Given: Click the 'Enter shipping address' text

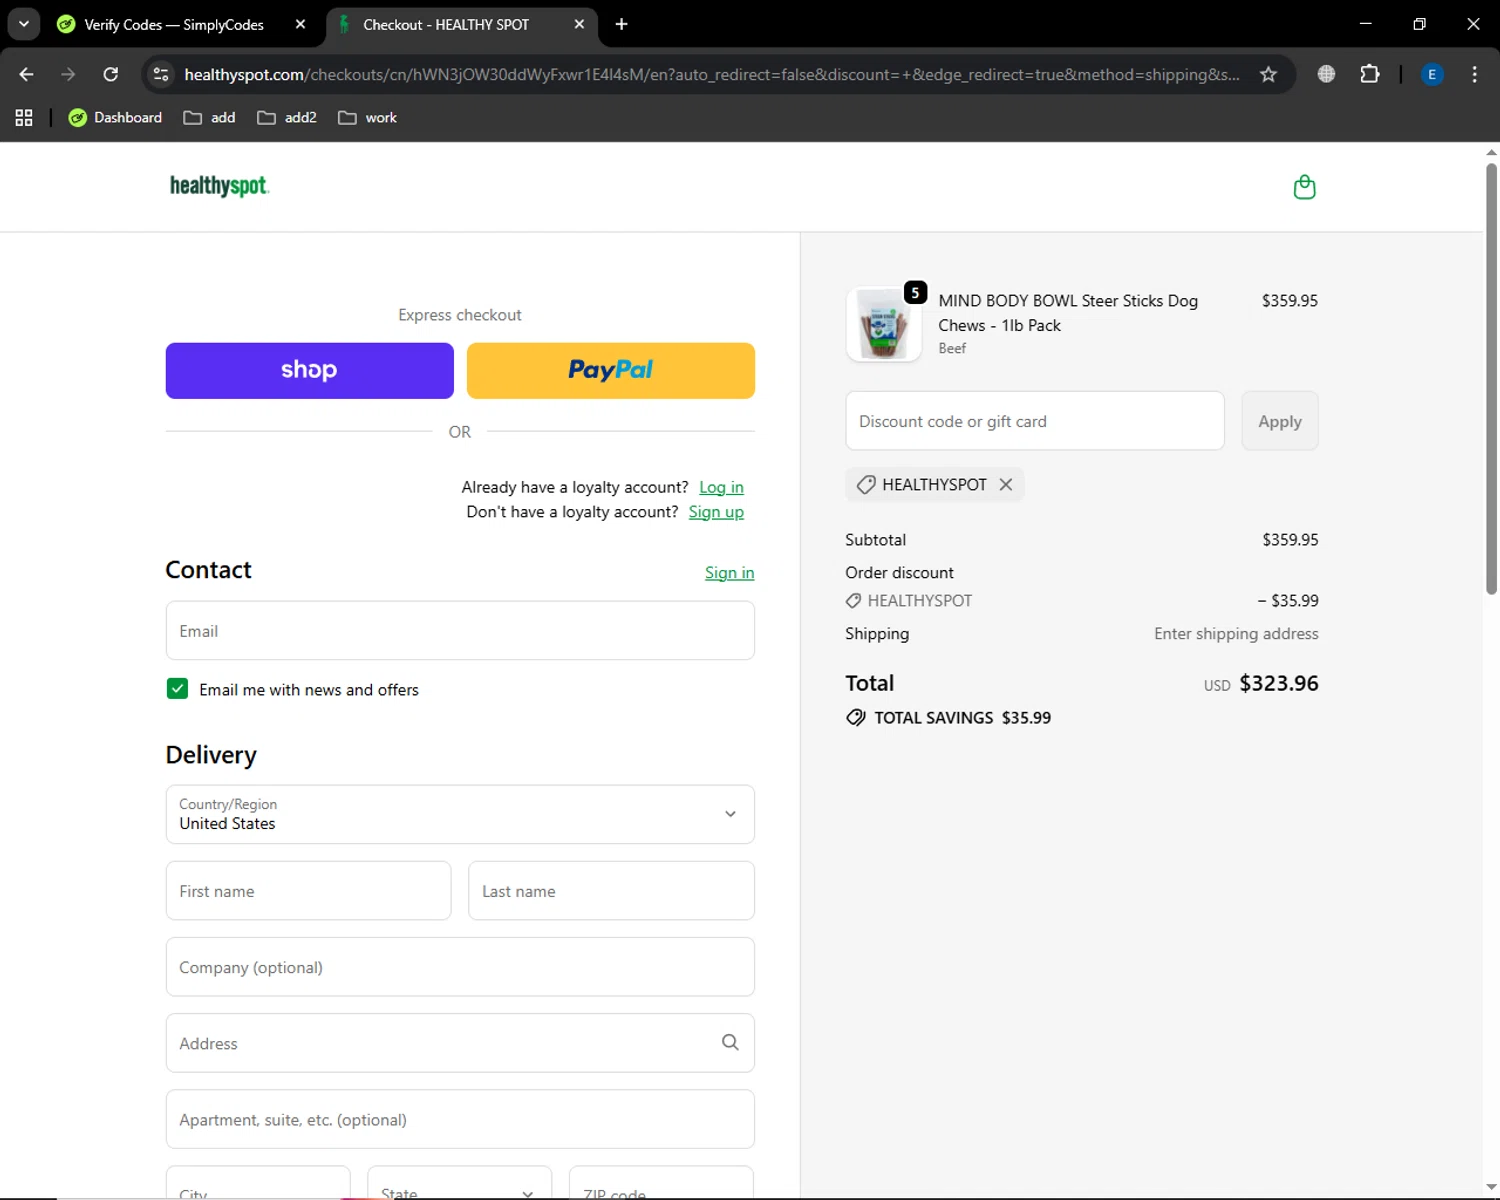Looking at the screenshot, I should (x=1236, y=634).
